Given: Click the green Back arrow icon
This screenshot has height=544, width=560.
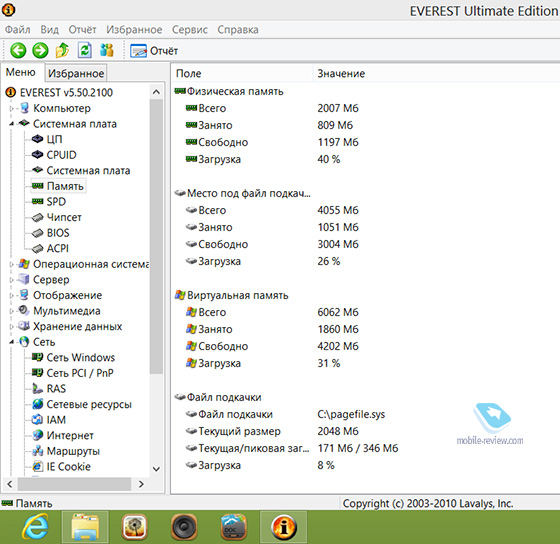Looking at the screenshot, I should tap(18, 50).
